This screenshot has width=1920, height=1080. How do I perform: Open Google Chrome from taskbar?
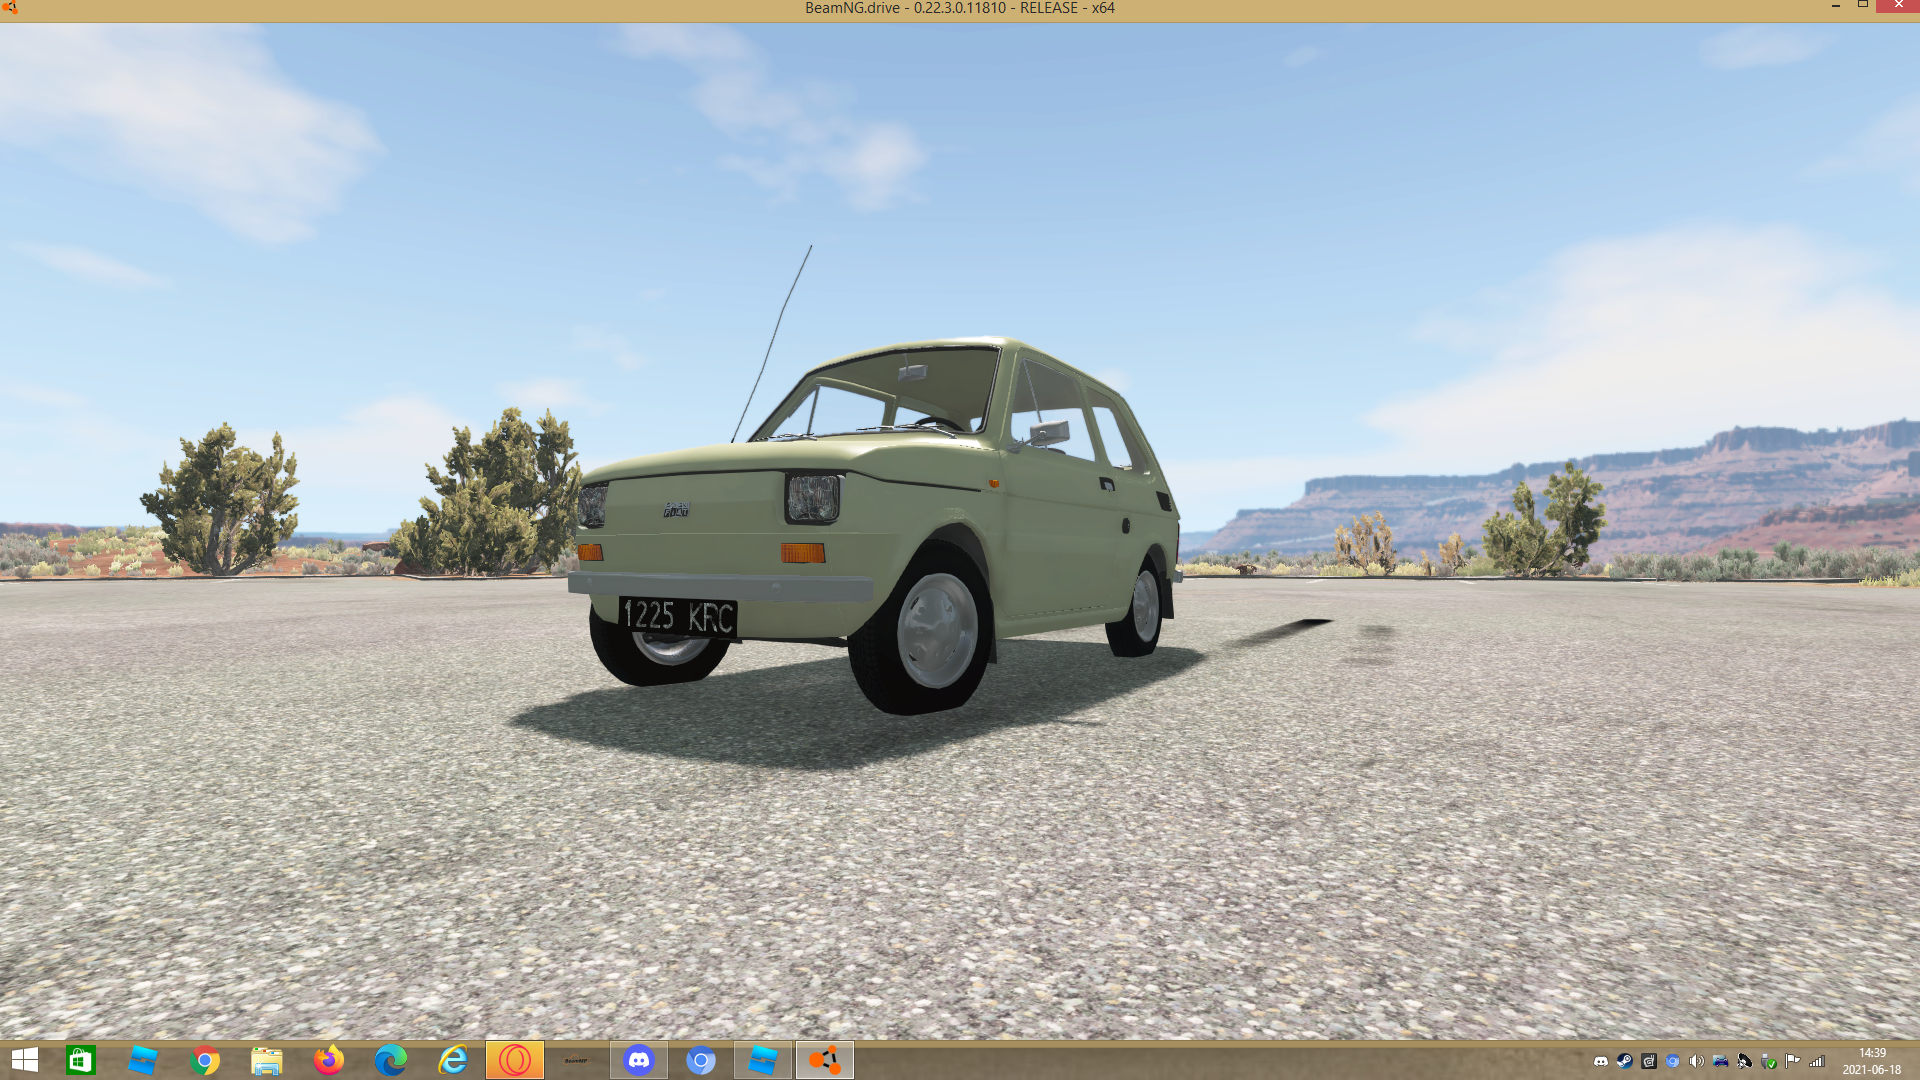pos(205,1060)
